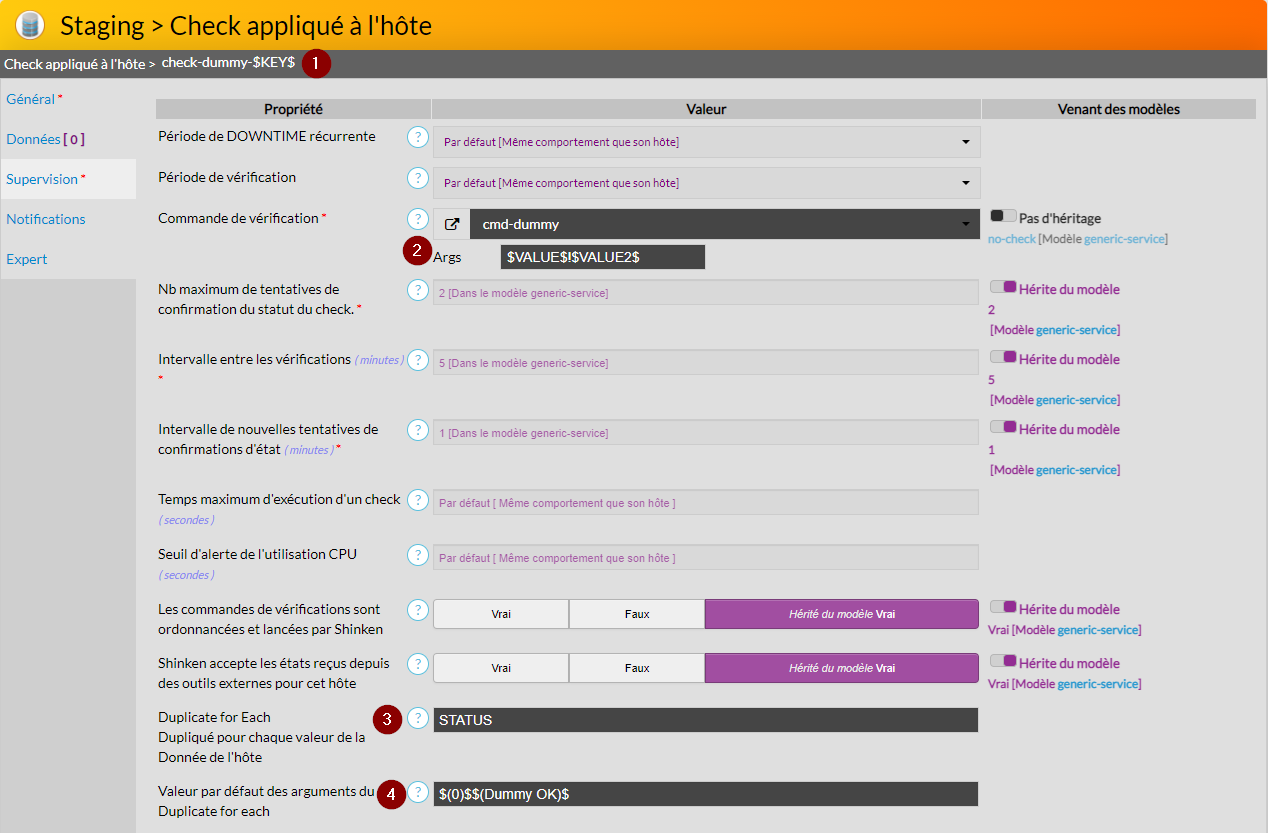This screenshot has height=833, width=1268.
Task: Click help icon for Seuil d'alerte CPU
Action: (x=418, y=555)
